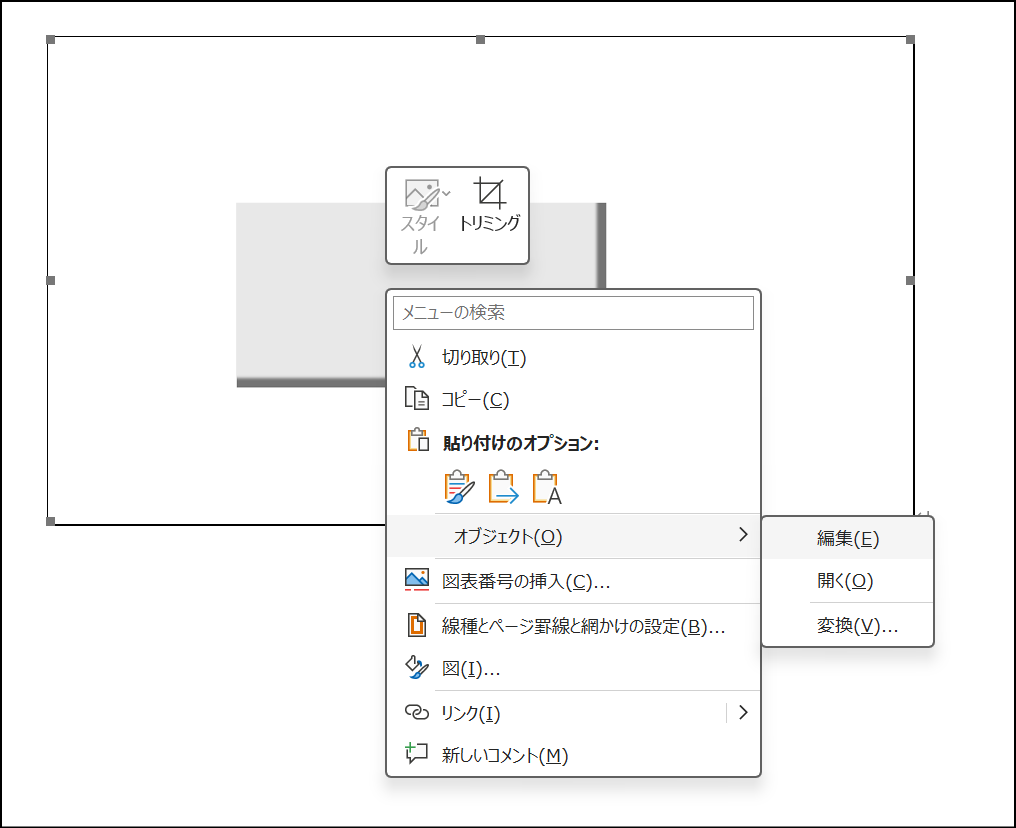Screen dimensions: 1016x828
Task: Click the caption picture icon
Action: [417, 580]
